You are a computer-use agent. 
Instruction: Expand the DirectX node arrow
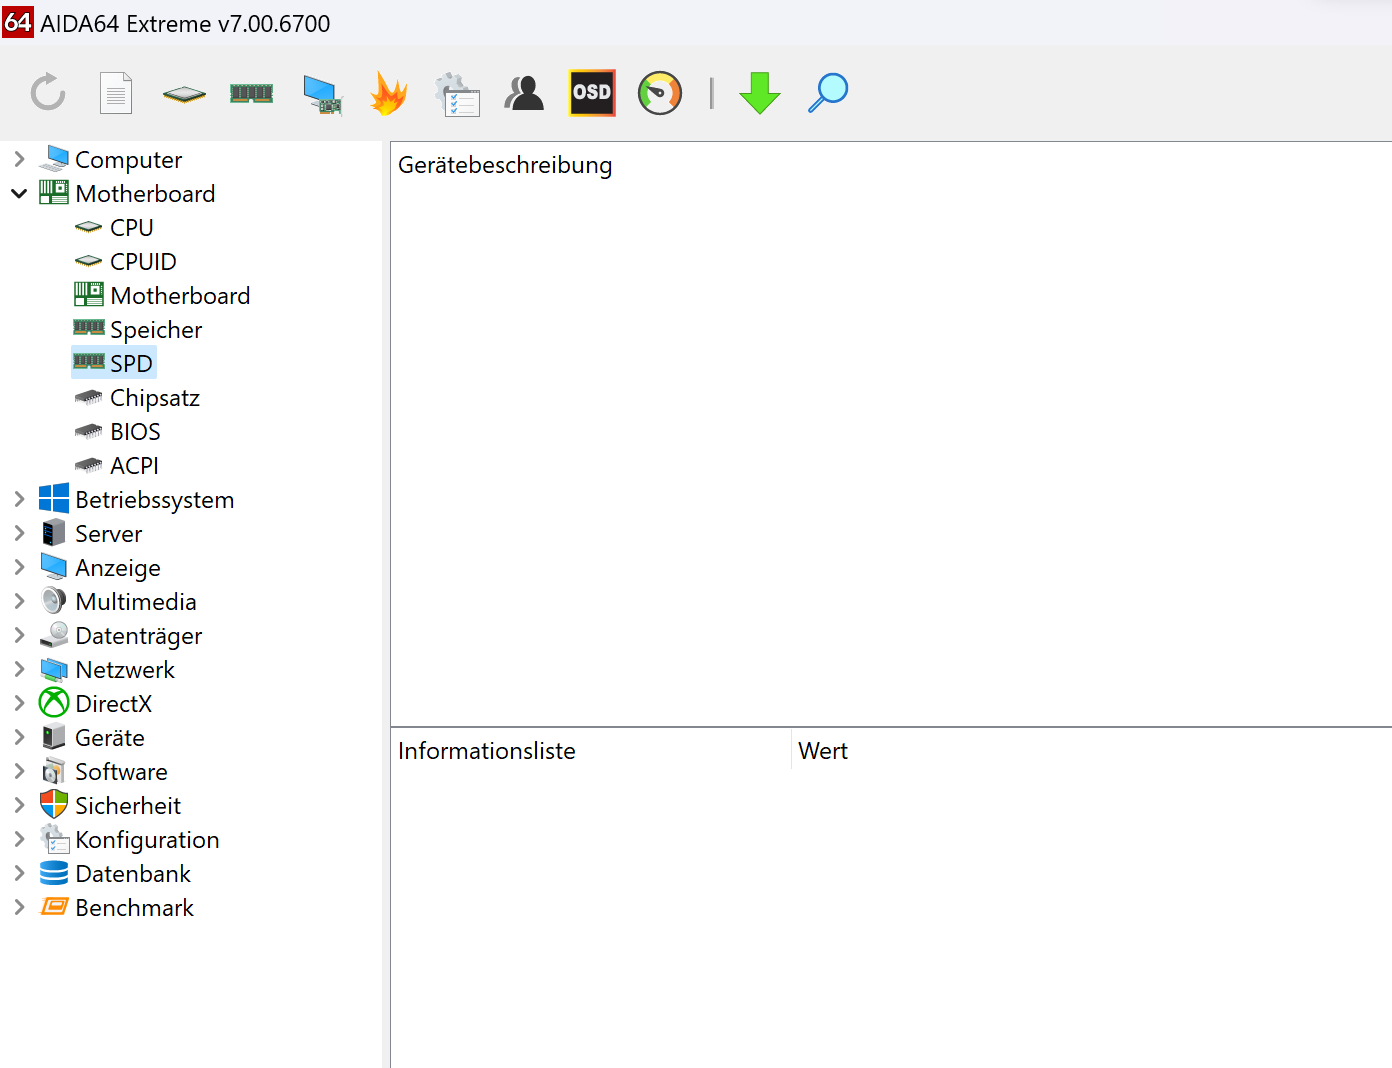pos(19,703)
